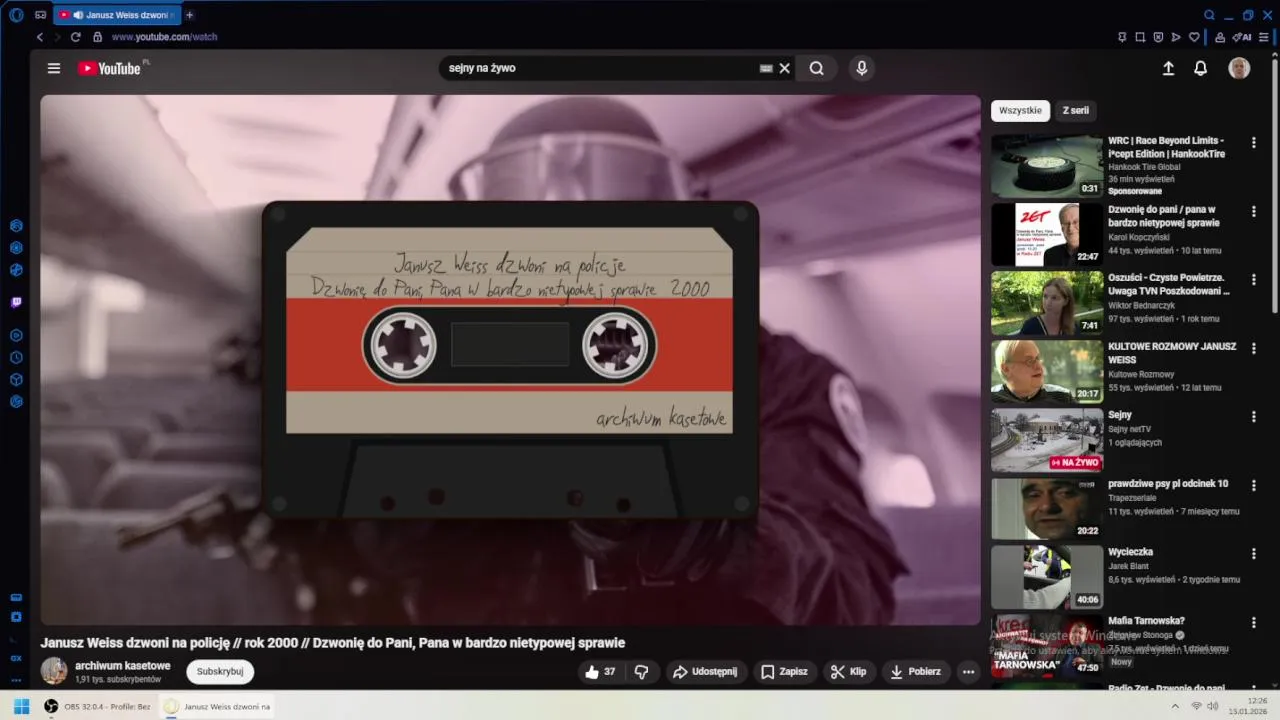
Task: Clear the search box with X
Action: tap(785, 68)
